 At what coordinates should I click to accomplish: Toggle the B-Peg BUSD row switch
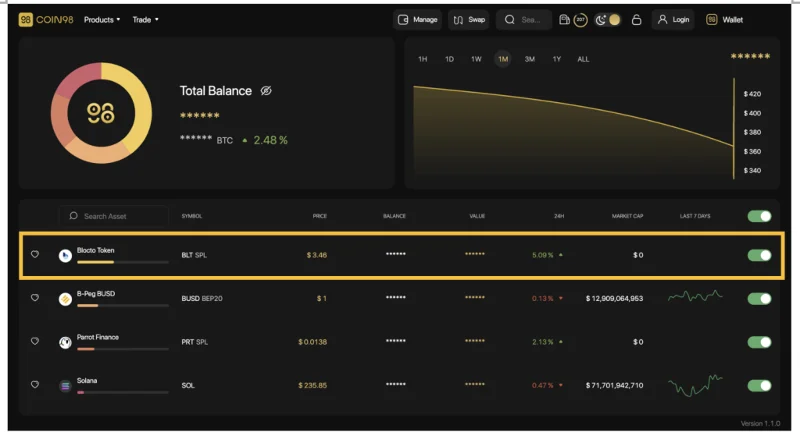[759, 299]
